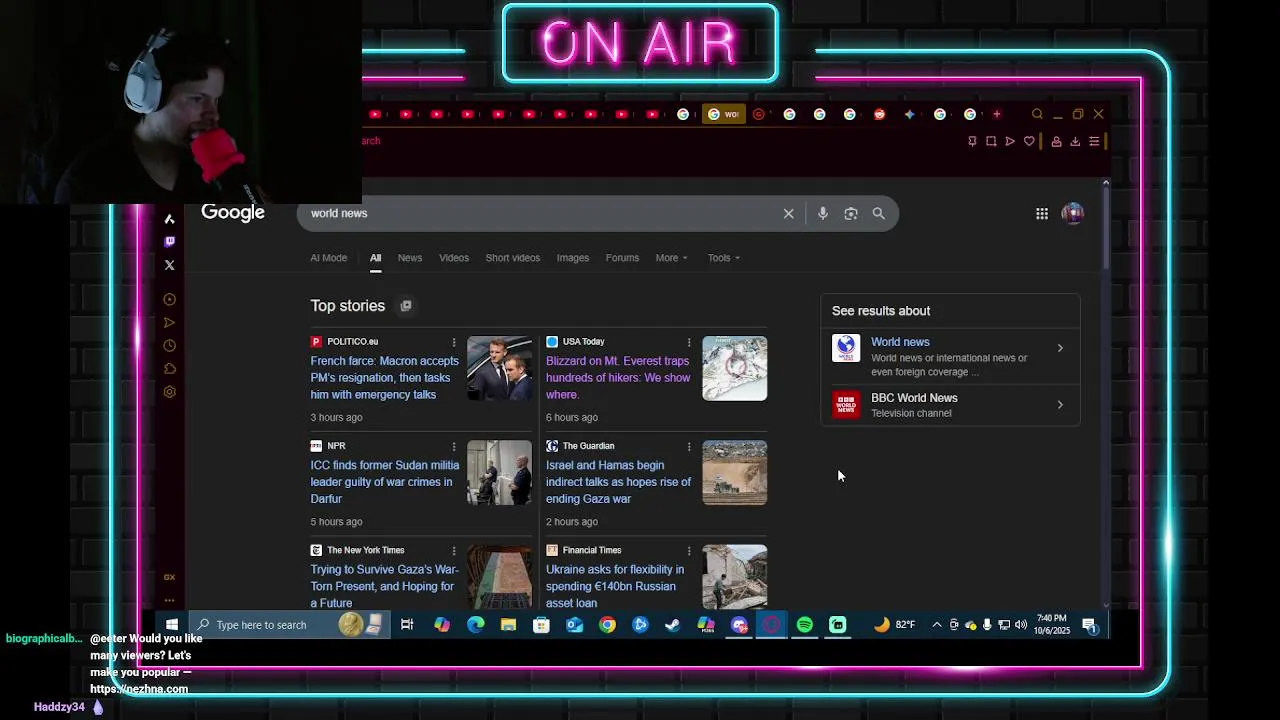Viewport: 1280px width, 720px height.
Task: Select the Short videos tab
Action: tap(513, 258)
